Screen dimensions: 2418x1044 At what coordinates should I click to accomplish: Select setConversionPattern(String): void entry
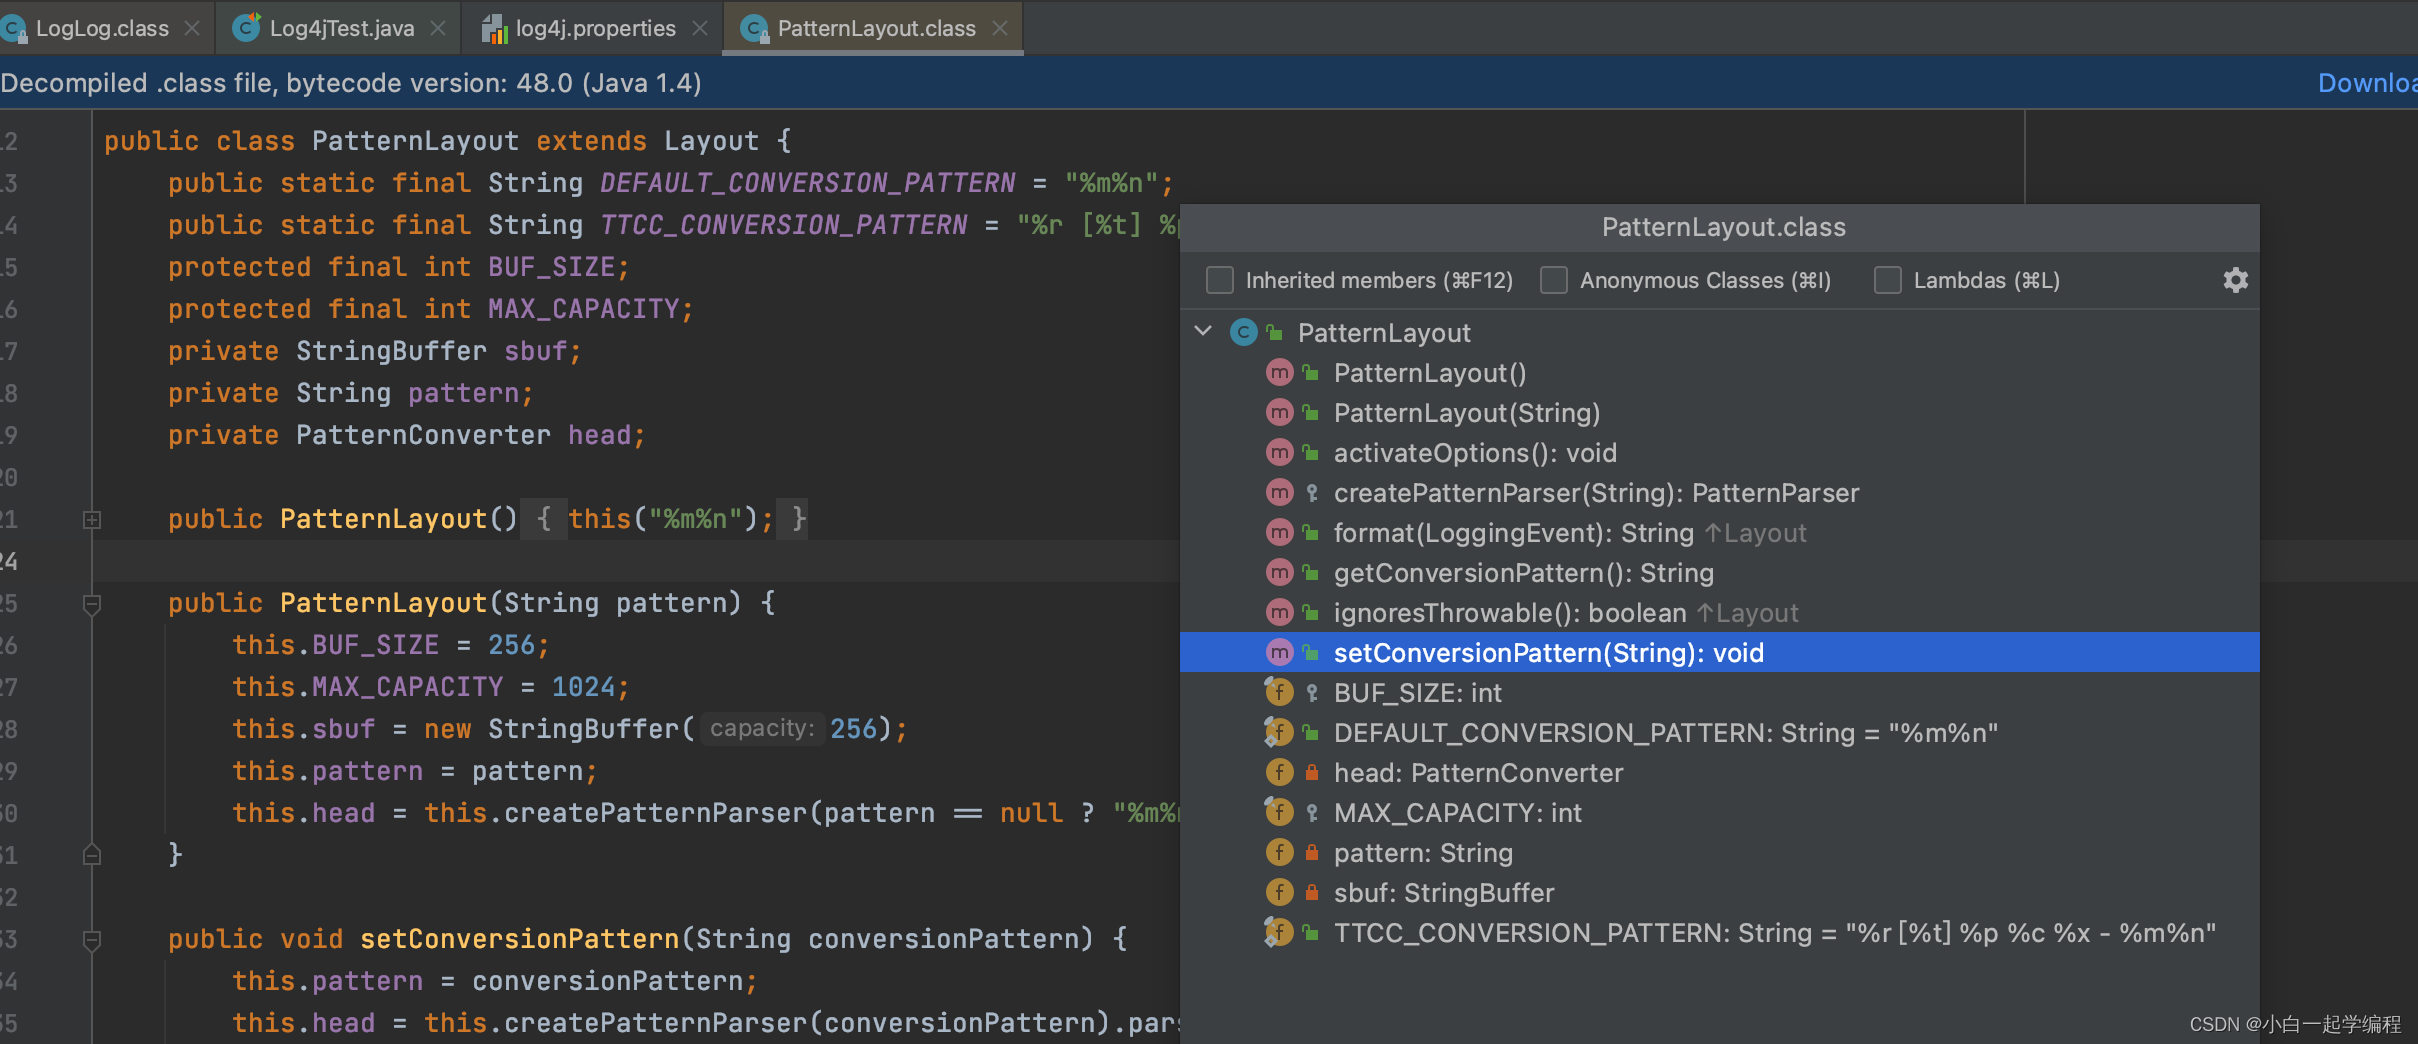tap(1719, 653)
